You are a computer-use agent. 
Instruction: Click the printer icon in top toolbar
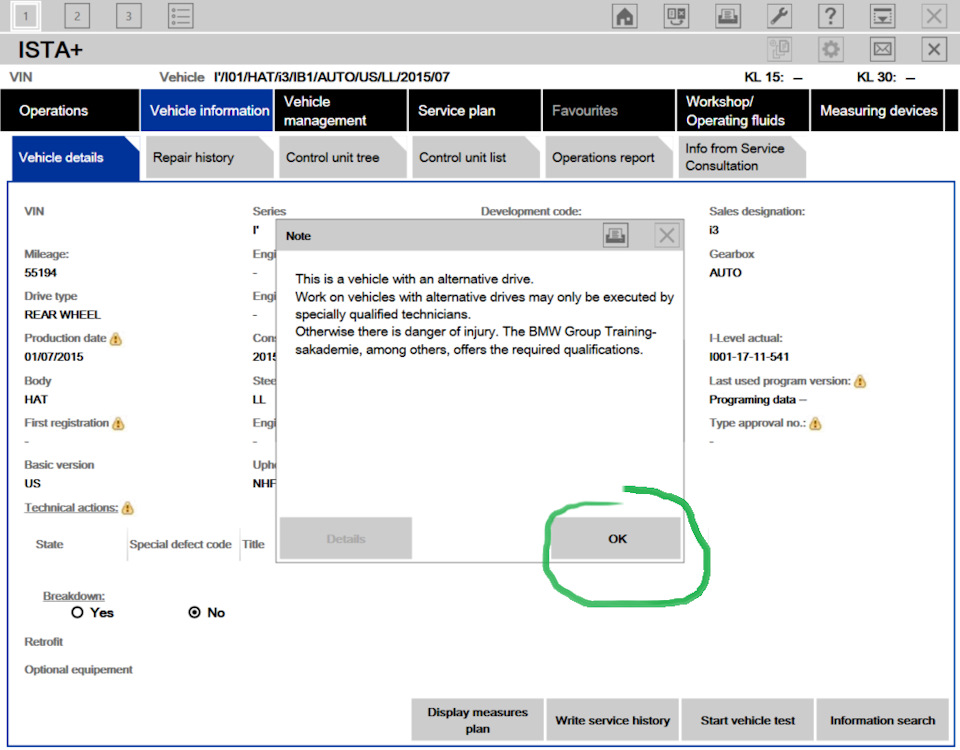(x=727, y=16)
